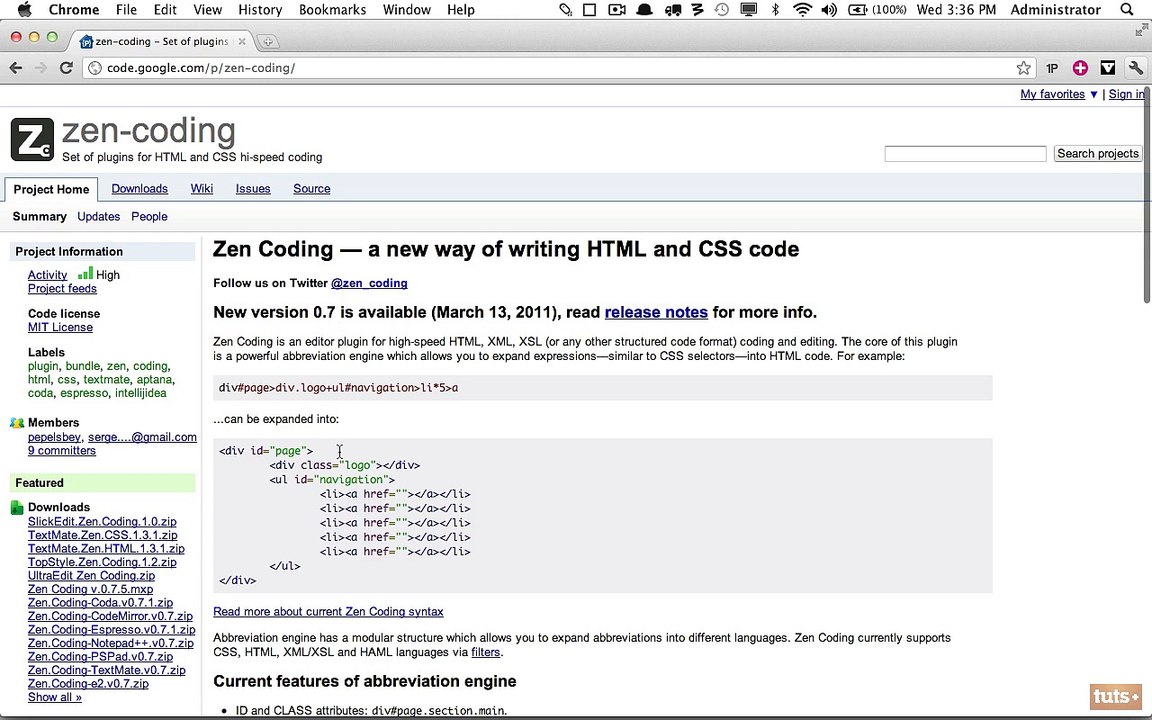Click the red plus extension icon

(1080, 68)
